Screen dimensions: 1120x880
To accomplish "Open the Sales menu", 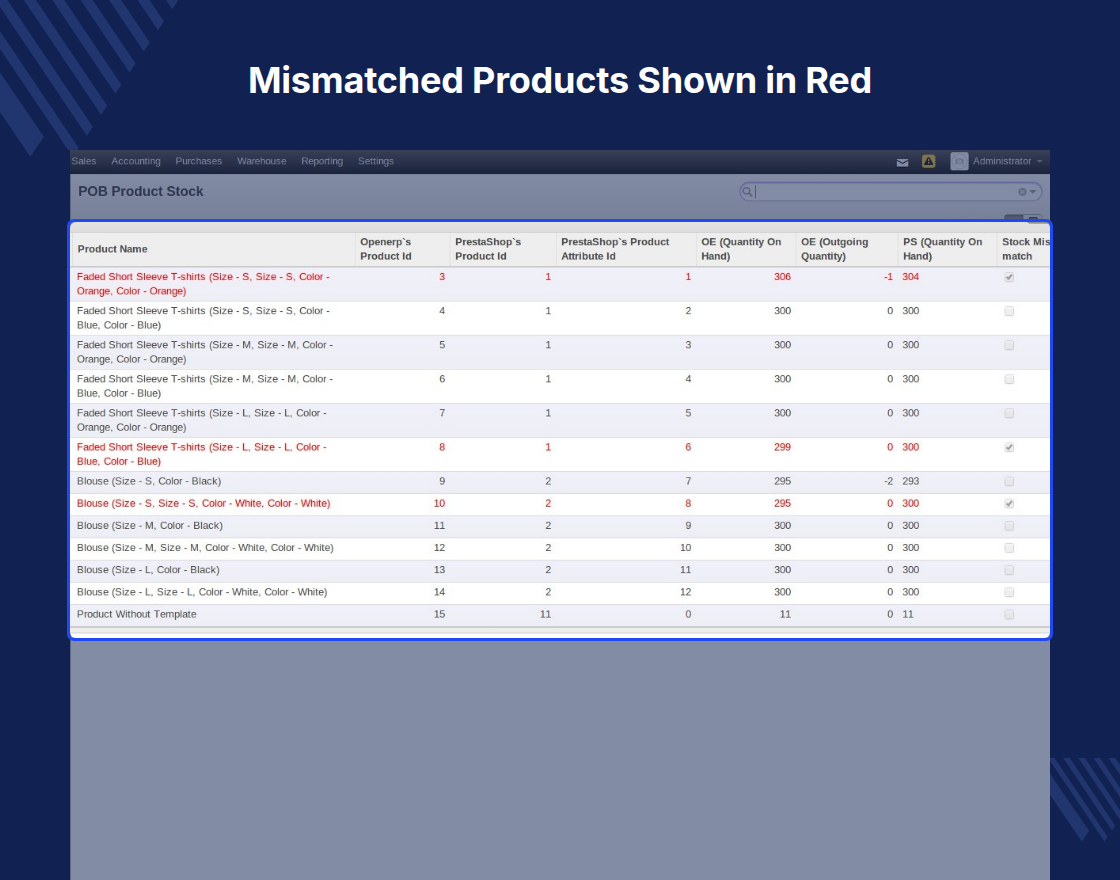I will (84, 161).
